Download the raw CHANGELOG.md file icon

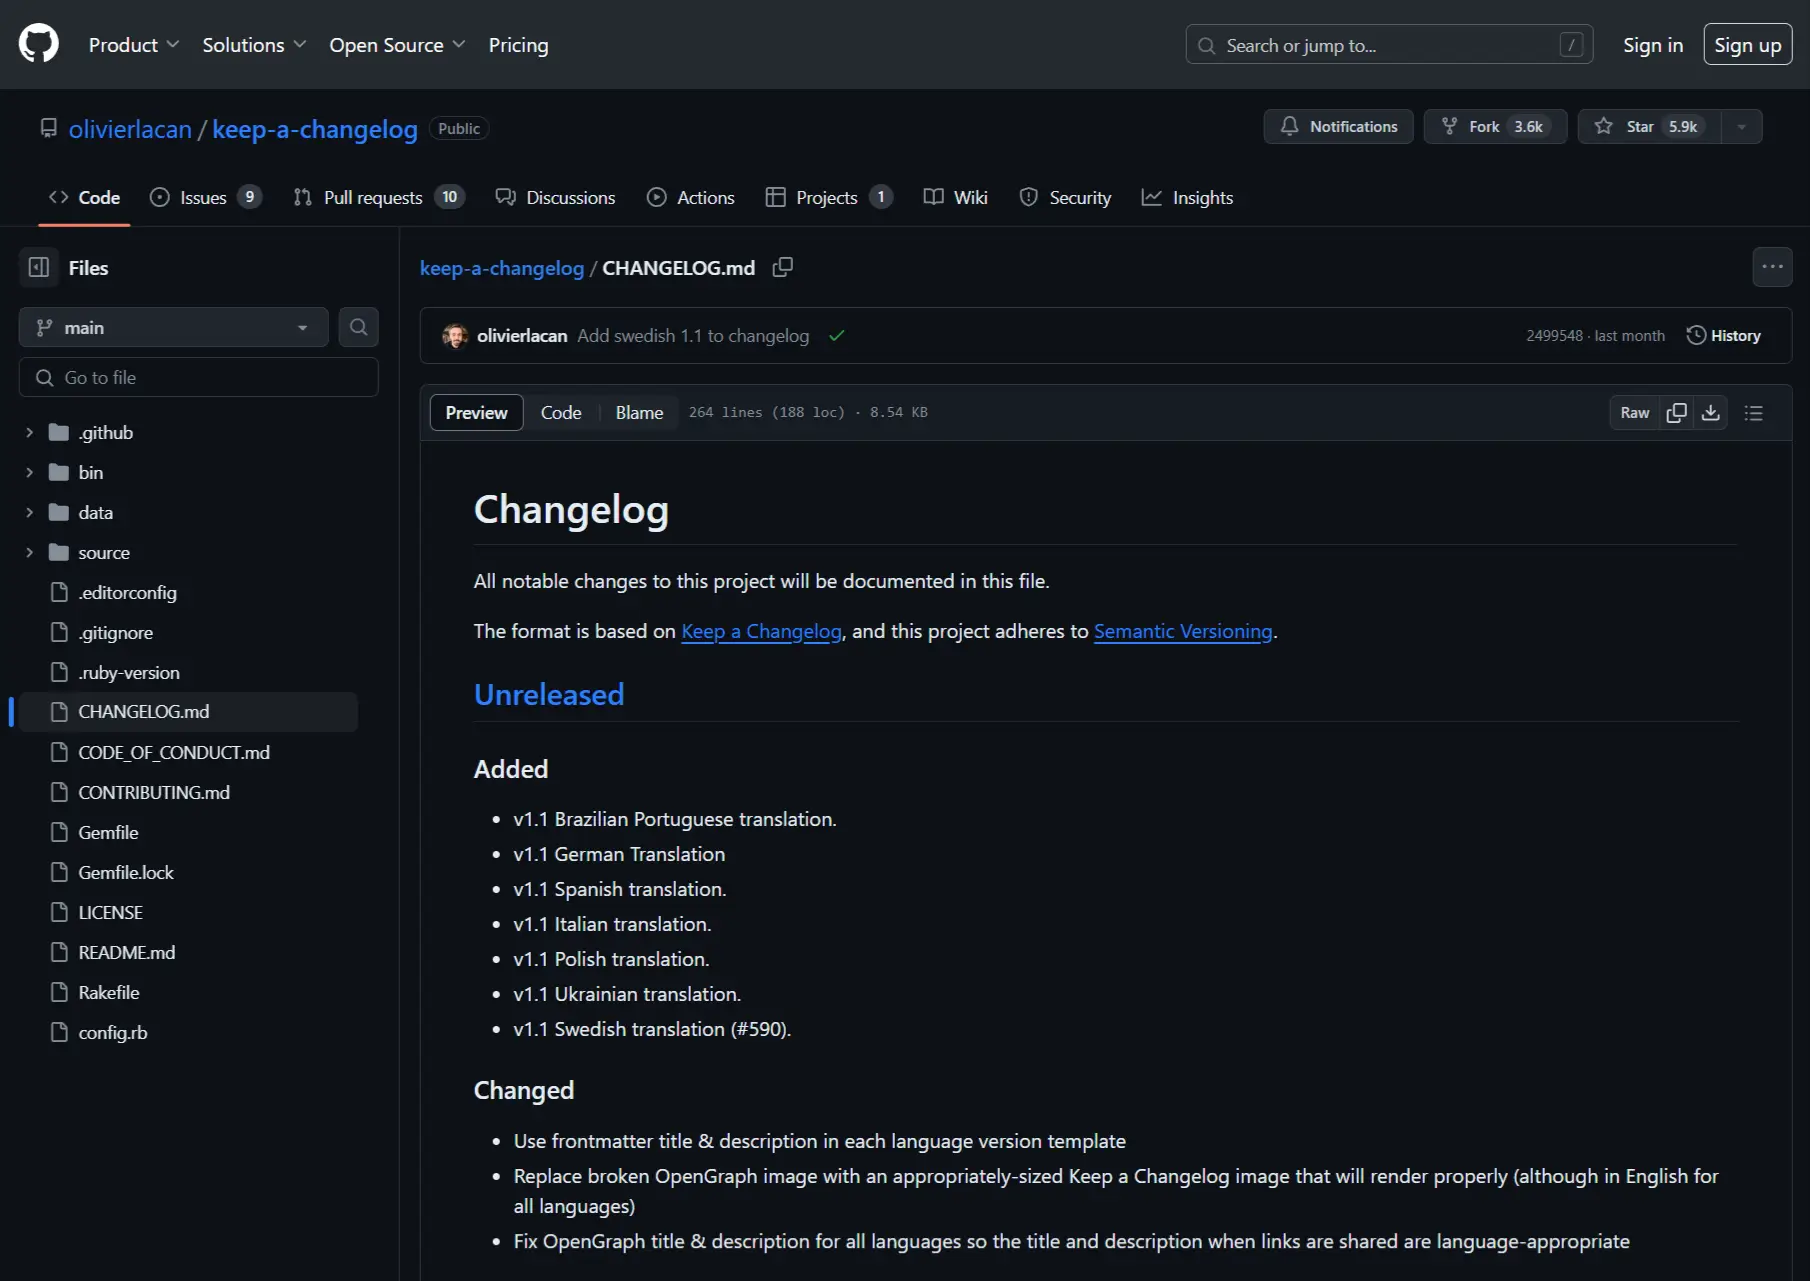pos(1711,412)
